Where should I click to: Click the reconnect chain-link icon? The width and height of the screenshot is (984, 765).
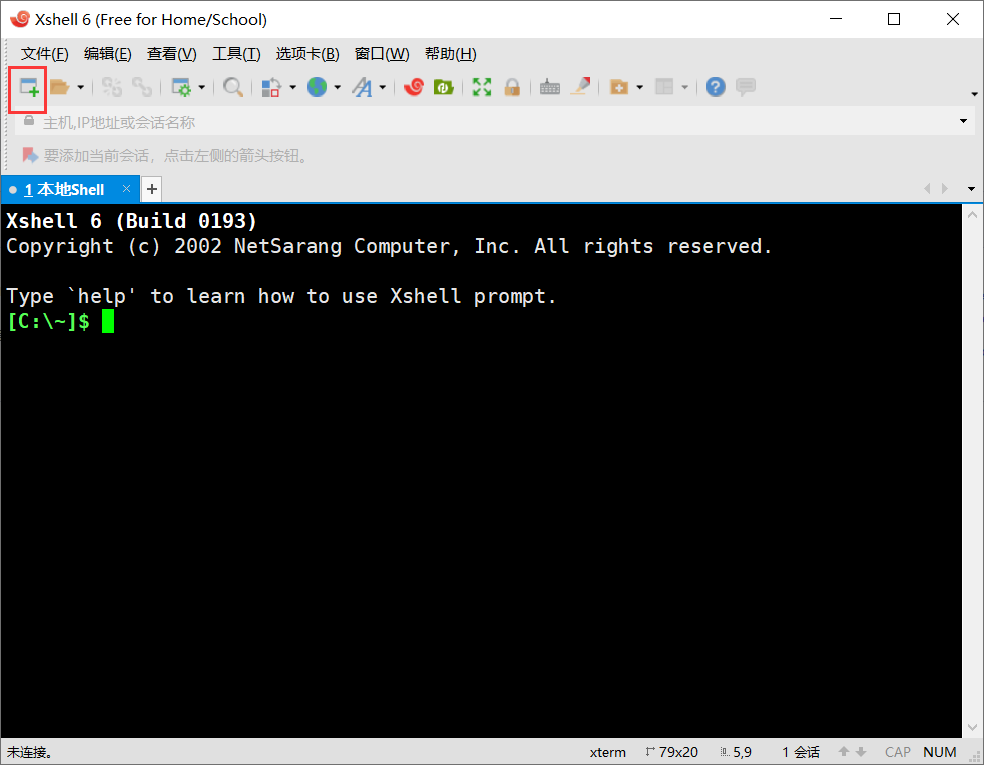pos(142,87)
